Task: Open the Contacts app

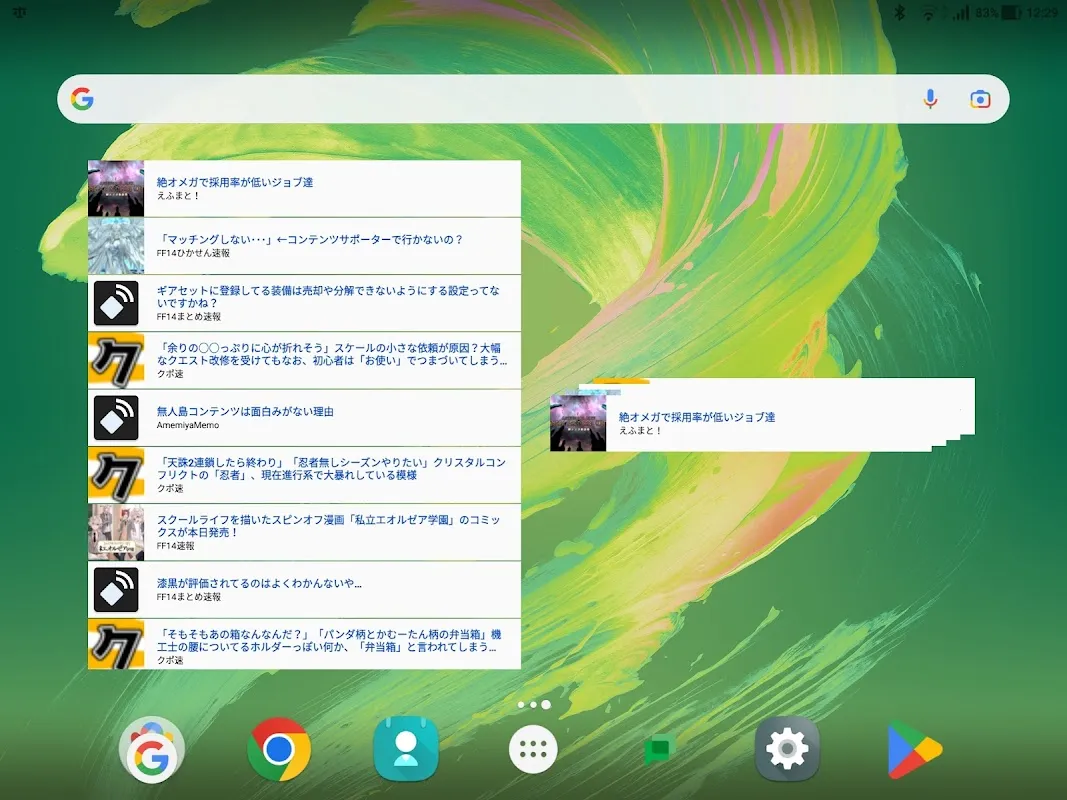Action: coord(406,748)
